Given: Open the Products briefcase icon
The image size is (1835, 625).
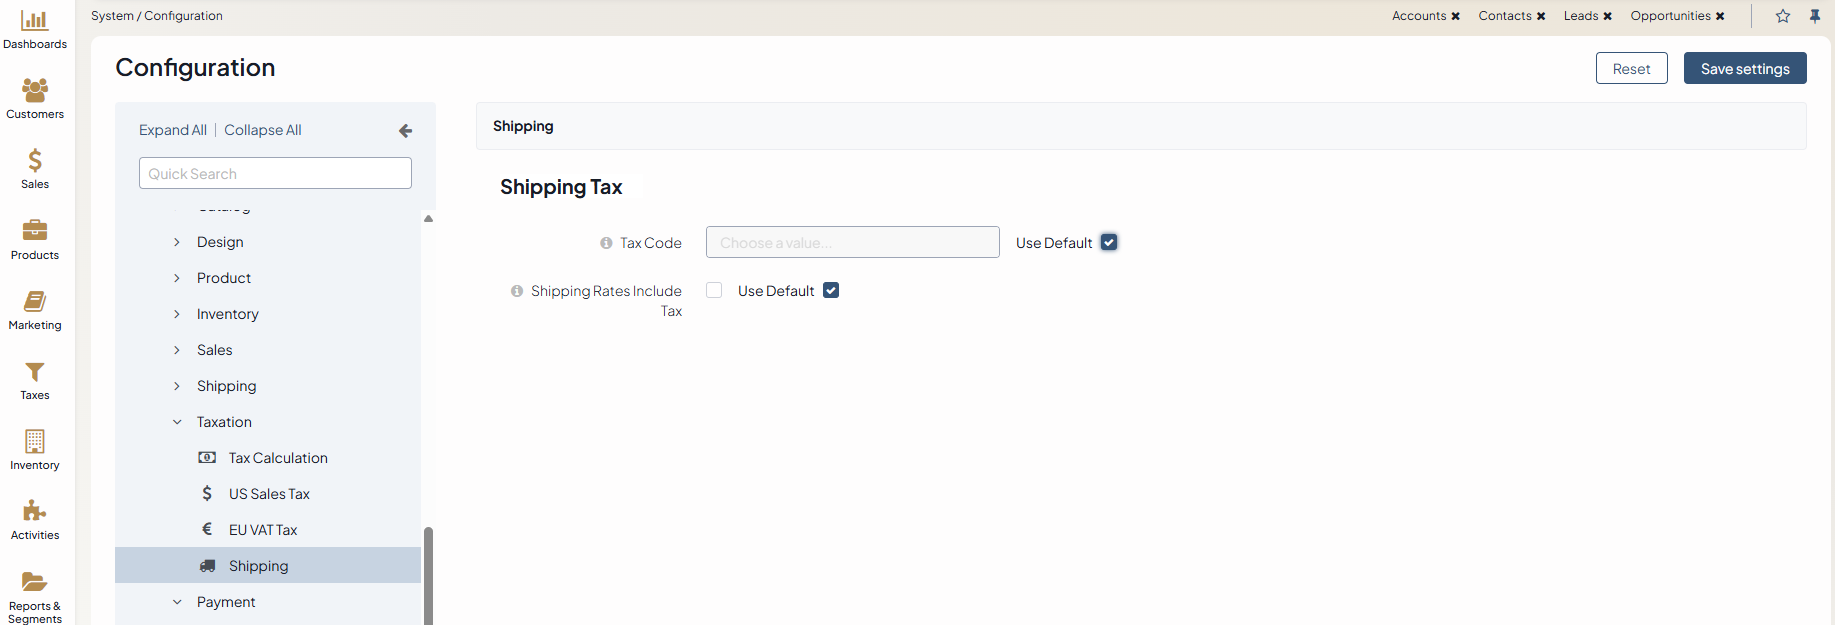Looking at the screenshot, I should click(35, 230).
